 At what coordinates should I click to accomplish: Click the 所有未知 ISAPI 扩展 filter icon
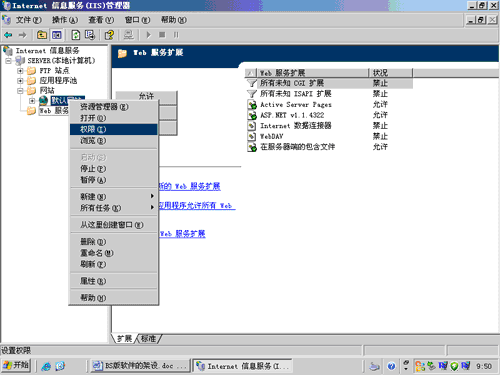pyautogui.click(x=252, y=94)
